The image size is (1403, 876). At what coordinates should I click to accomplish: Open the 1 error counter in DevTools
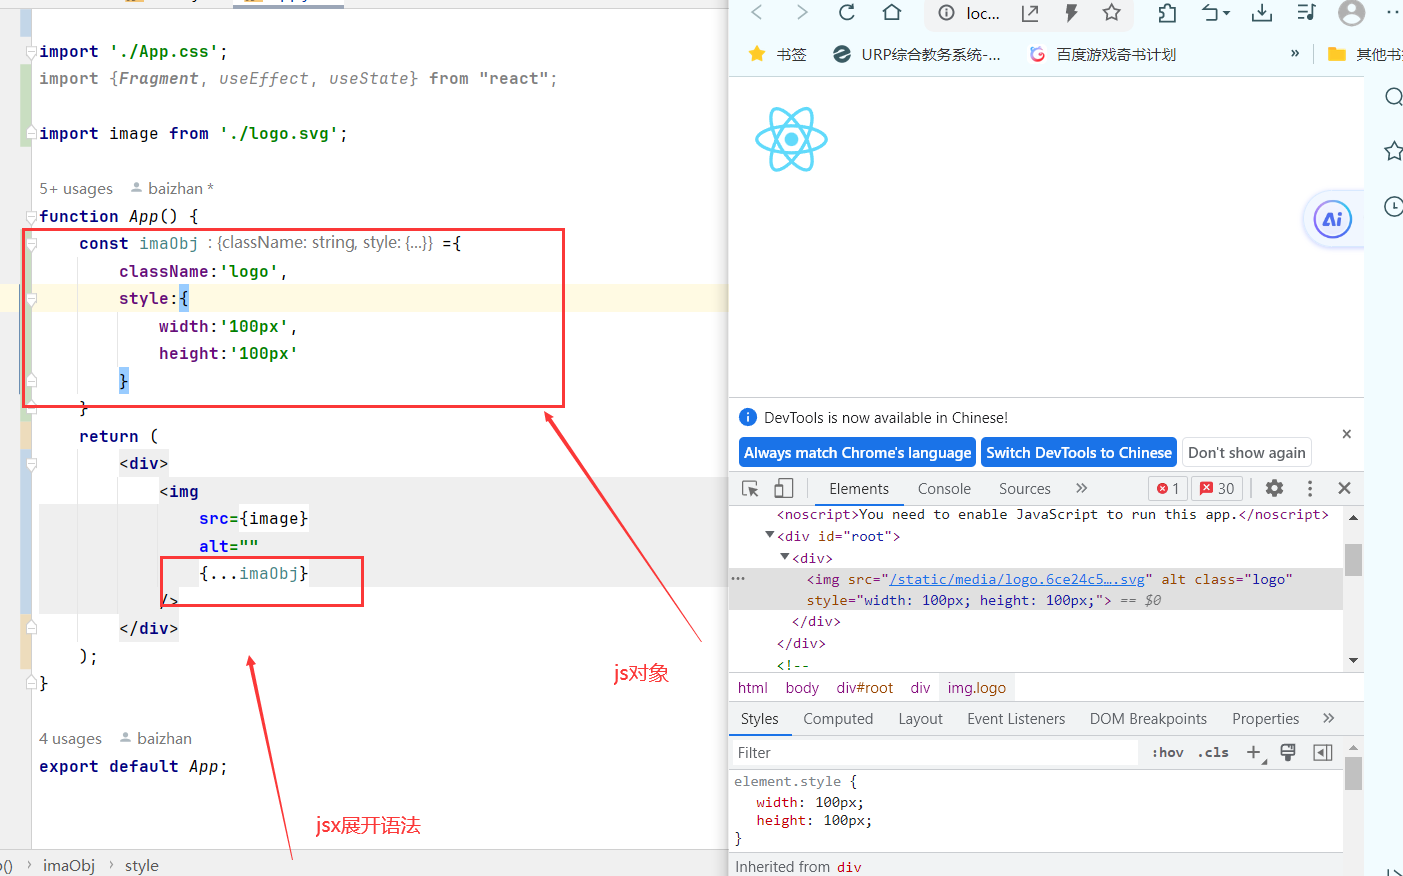click(x=1168, y=488)
